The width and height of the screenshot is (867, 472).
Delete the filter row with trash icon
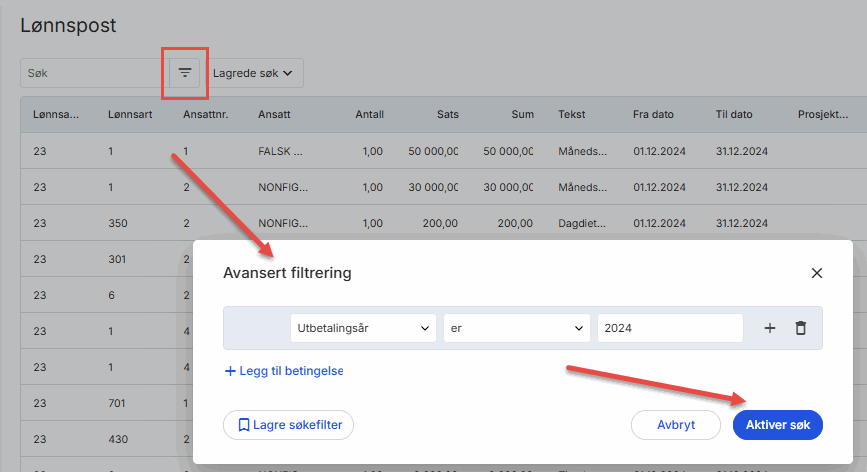800,328
